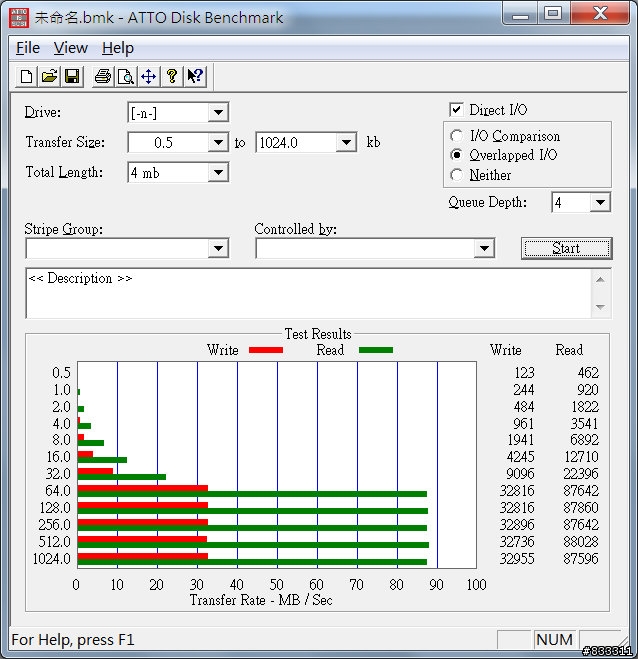
Task: Click the ATTO application icon in title bar
Action: click(x=19, y=17)
